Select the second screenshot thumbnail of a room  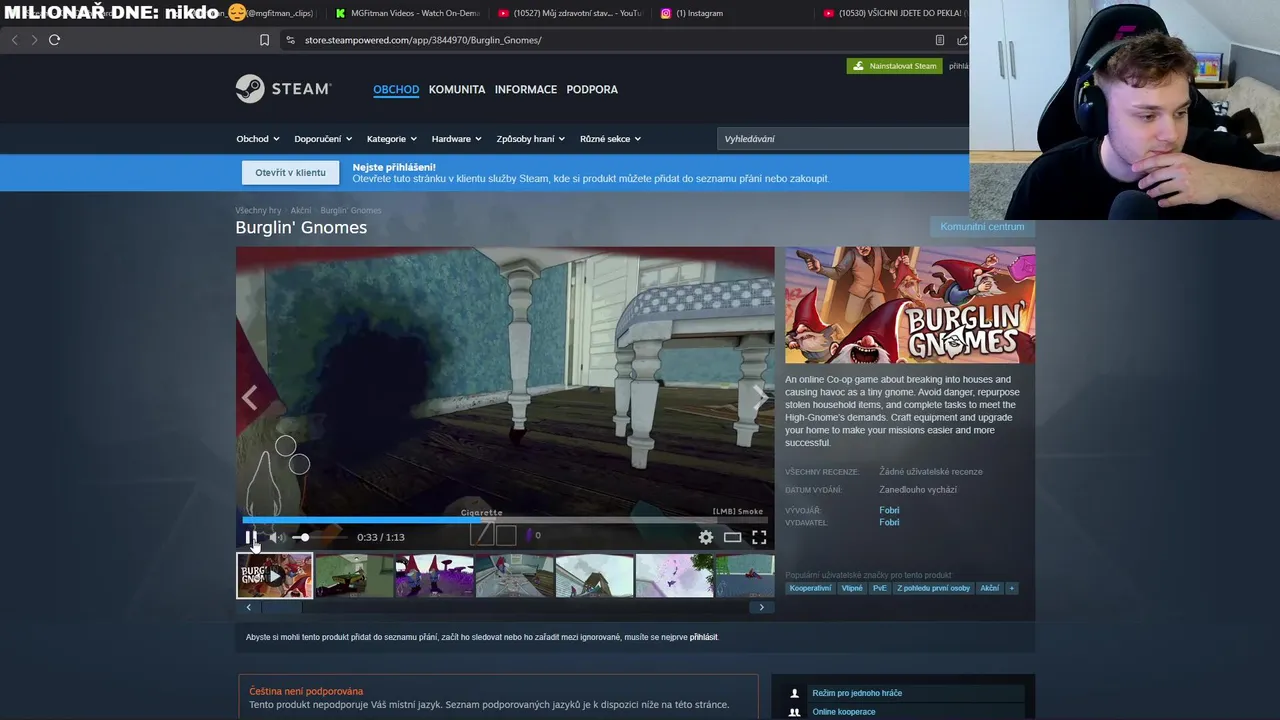(354, 575)
